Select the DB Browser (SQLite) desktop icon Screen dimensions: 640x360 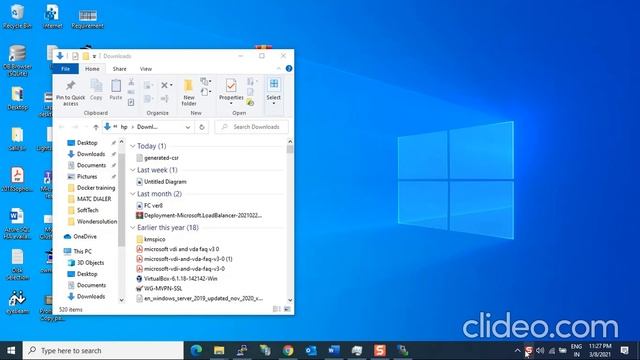click(x=17, y=60)
